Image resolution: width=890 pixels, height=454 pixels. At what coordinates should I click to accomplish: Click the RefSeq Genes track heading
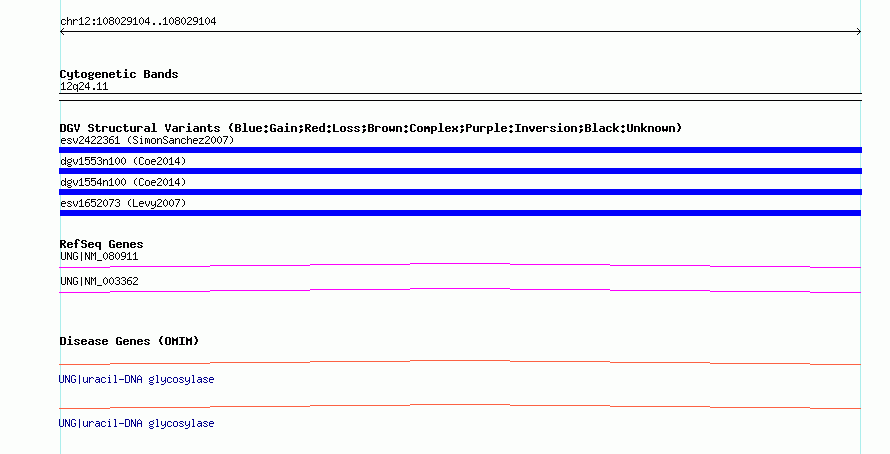tap(102, 244)
